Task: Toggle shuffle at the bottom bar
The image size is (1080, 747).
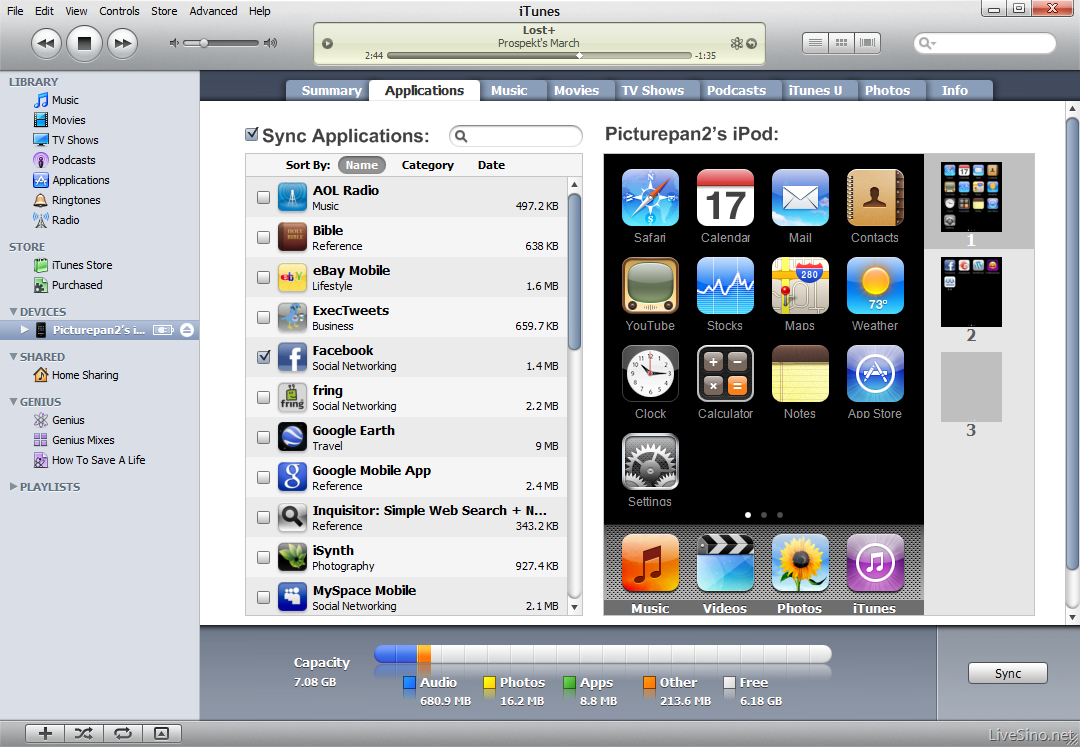Action: coord(84,733)
